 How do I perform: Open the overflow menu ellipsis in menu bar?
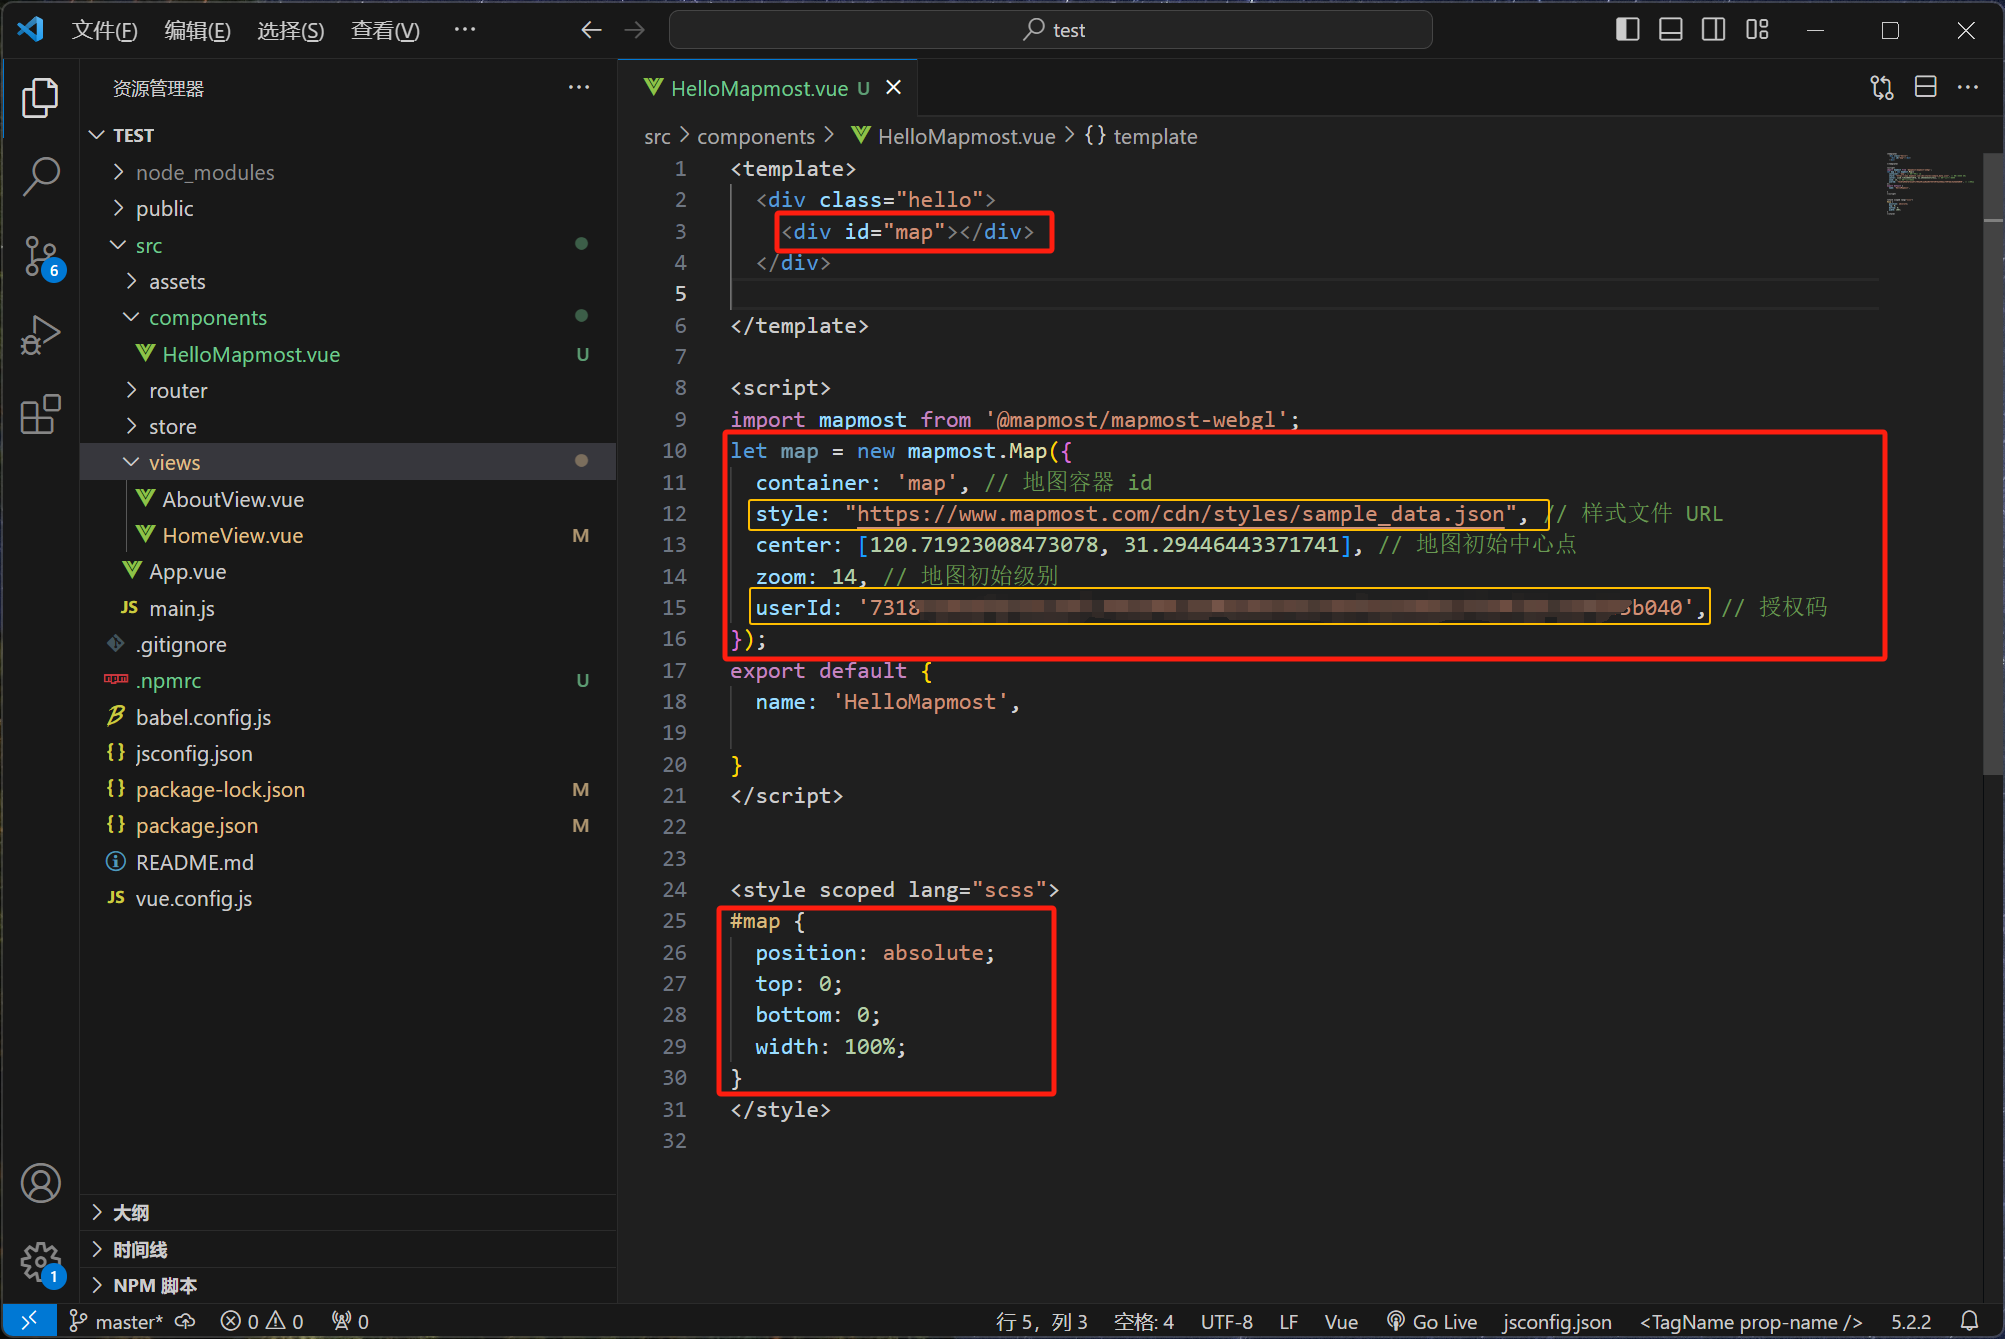pos(464,30)
